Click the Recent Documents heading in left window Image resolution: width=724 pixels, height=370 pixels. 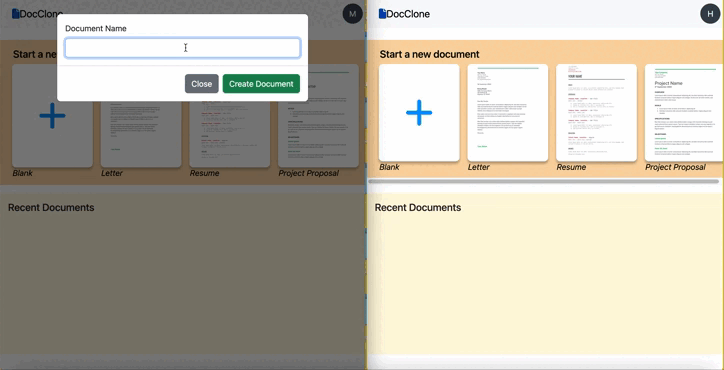[51, 207]
